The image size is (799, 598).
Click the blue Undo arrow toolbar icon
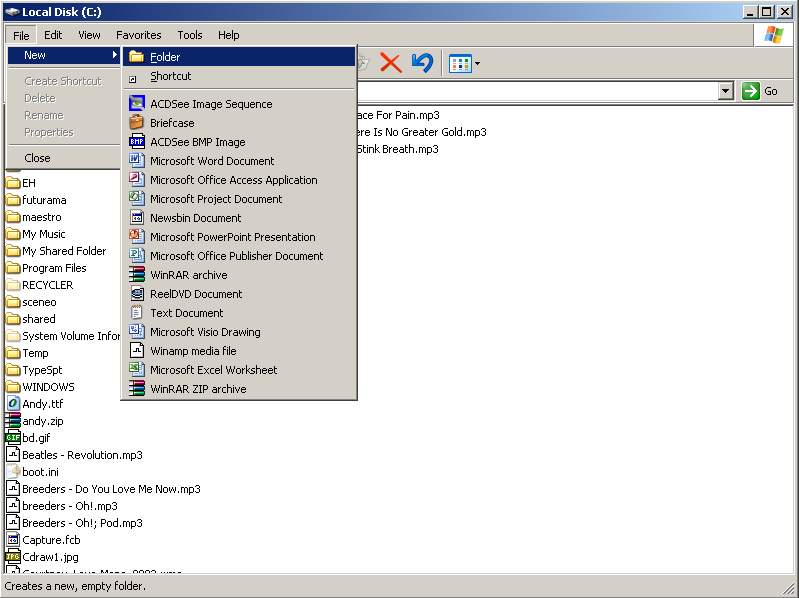(x=422, y=63)
